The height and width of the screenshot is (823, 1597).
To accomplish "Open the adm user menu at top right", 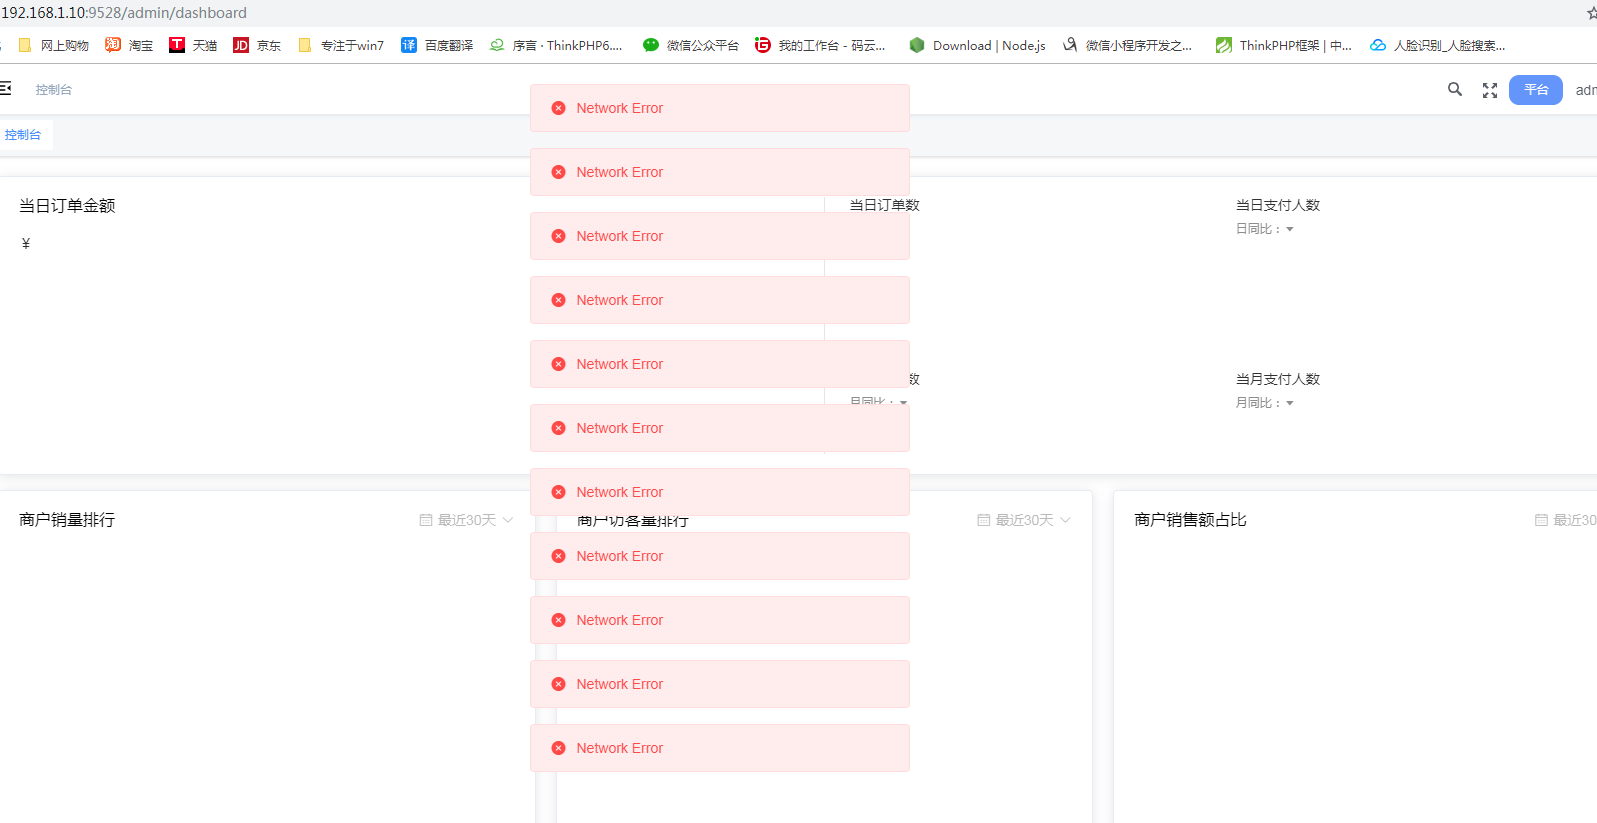I will (1586, 90).
